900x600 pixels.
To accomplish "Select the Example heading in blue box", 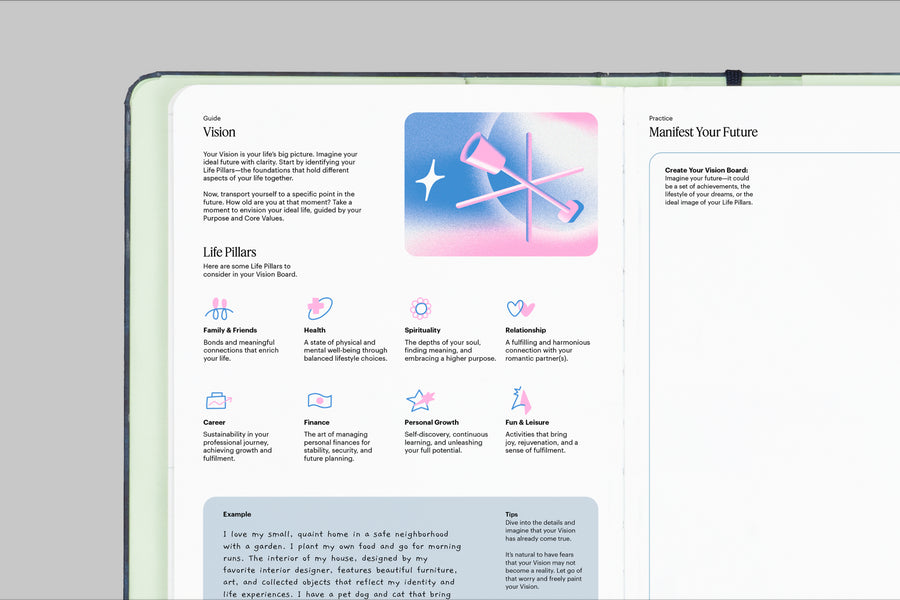I will coord(237,514).
